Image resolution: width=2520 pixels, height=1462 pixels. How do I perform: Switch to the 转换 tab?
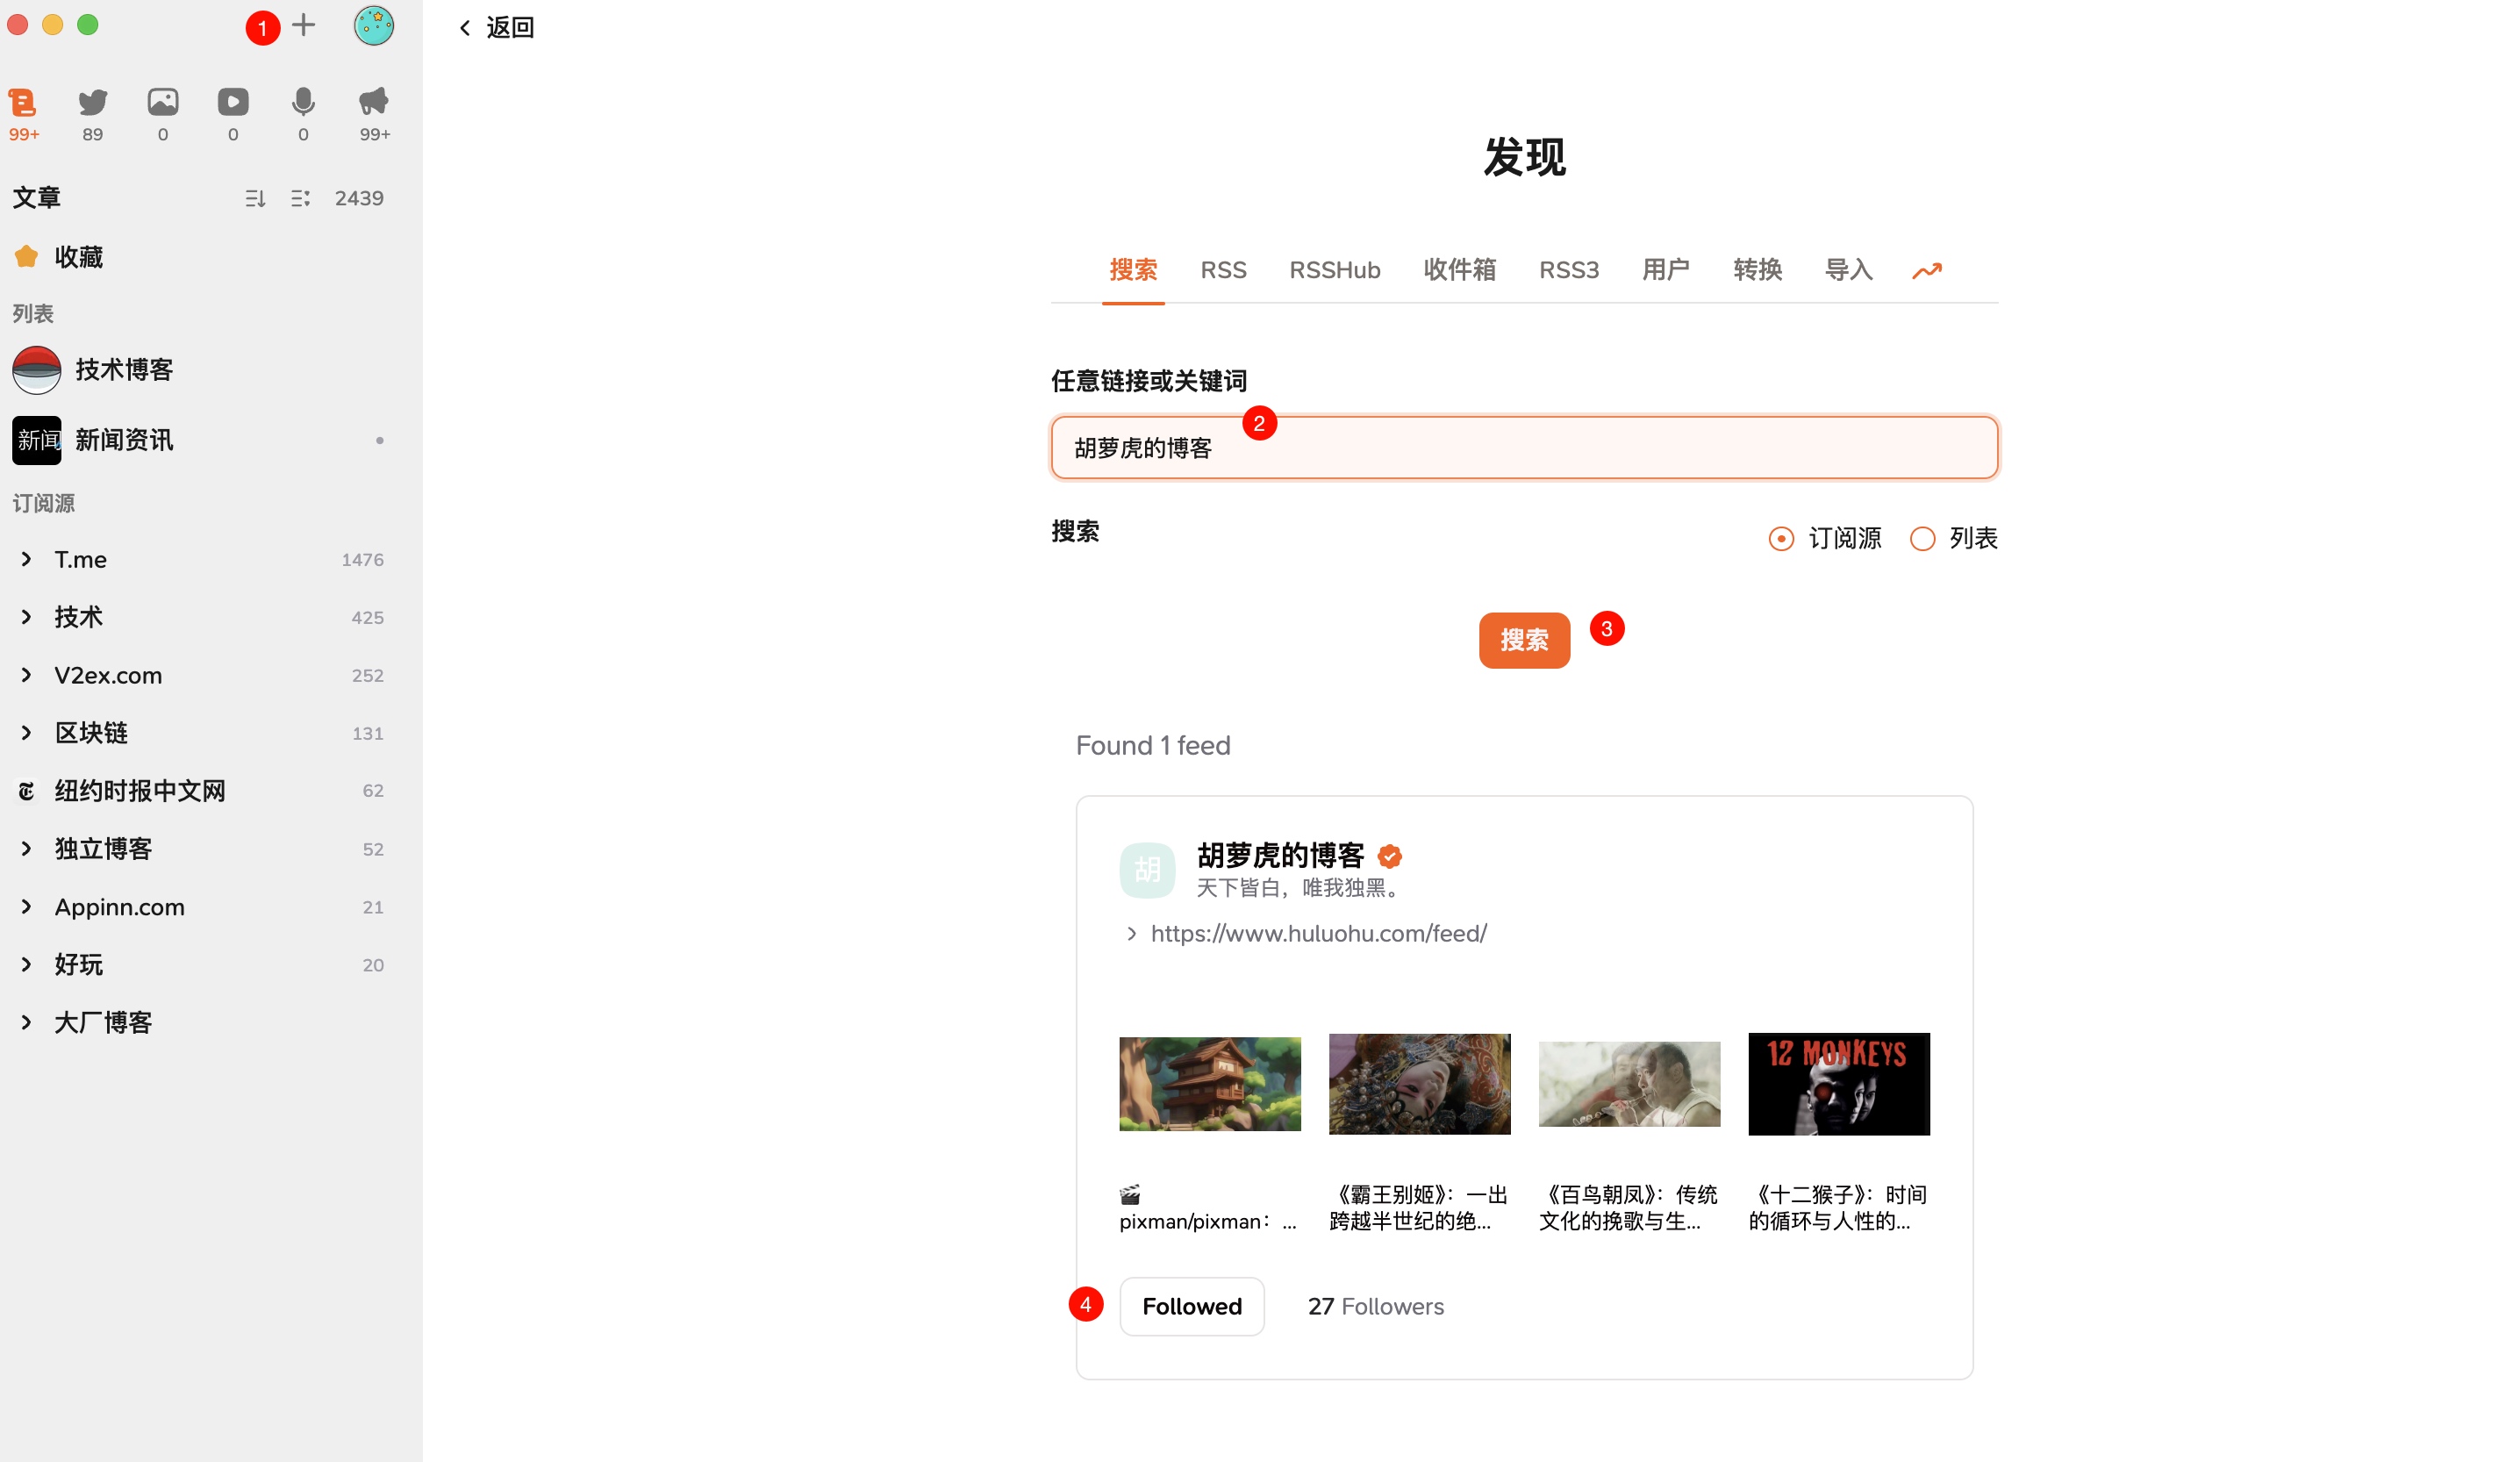[x=1757, y=270]
